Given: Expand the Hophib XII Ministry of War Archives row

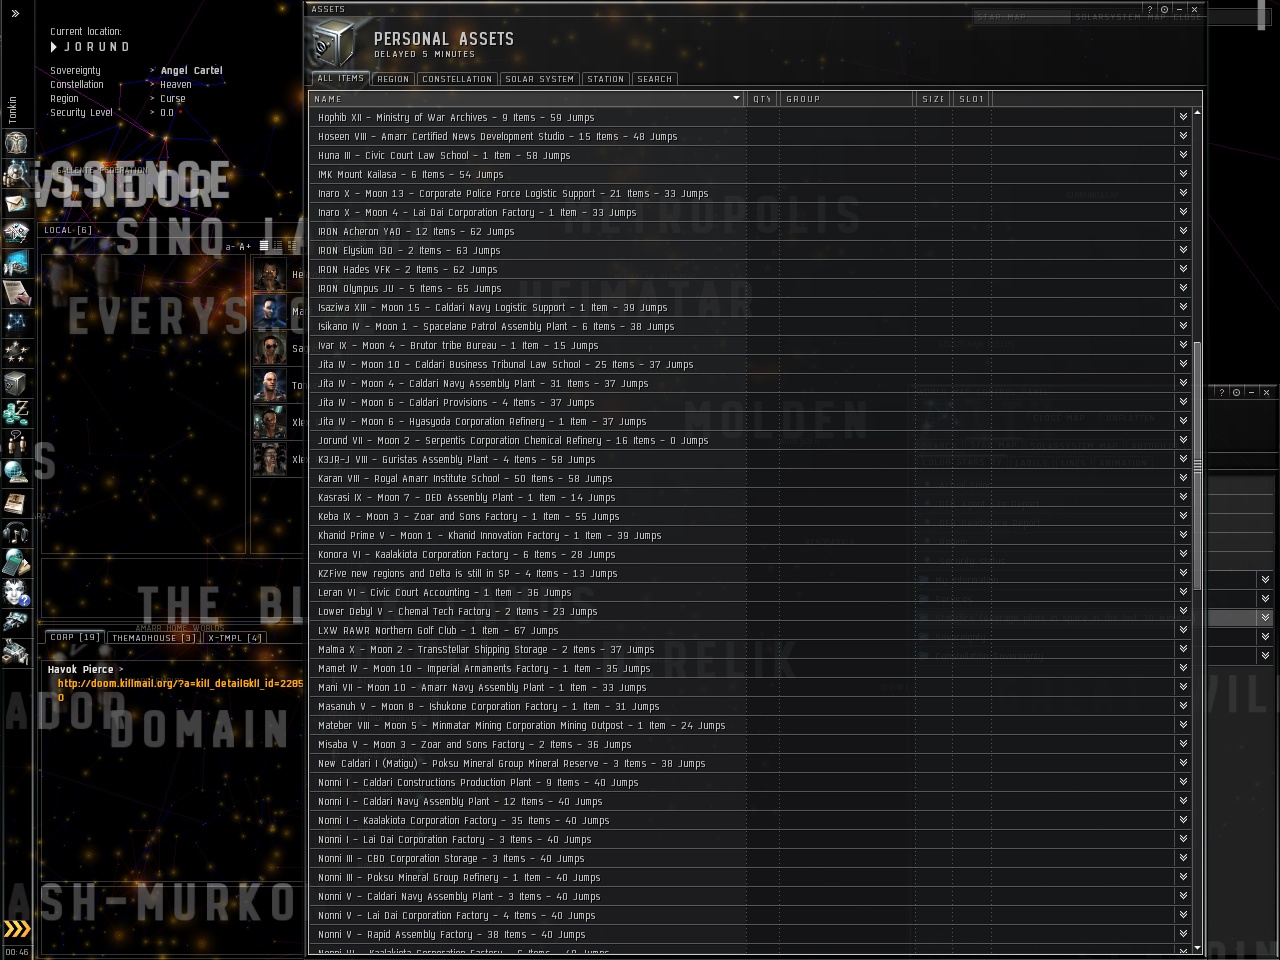Looking at the screenshot, I should [x=1183, y=117].
